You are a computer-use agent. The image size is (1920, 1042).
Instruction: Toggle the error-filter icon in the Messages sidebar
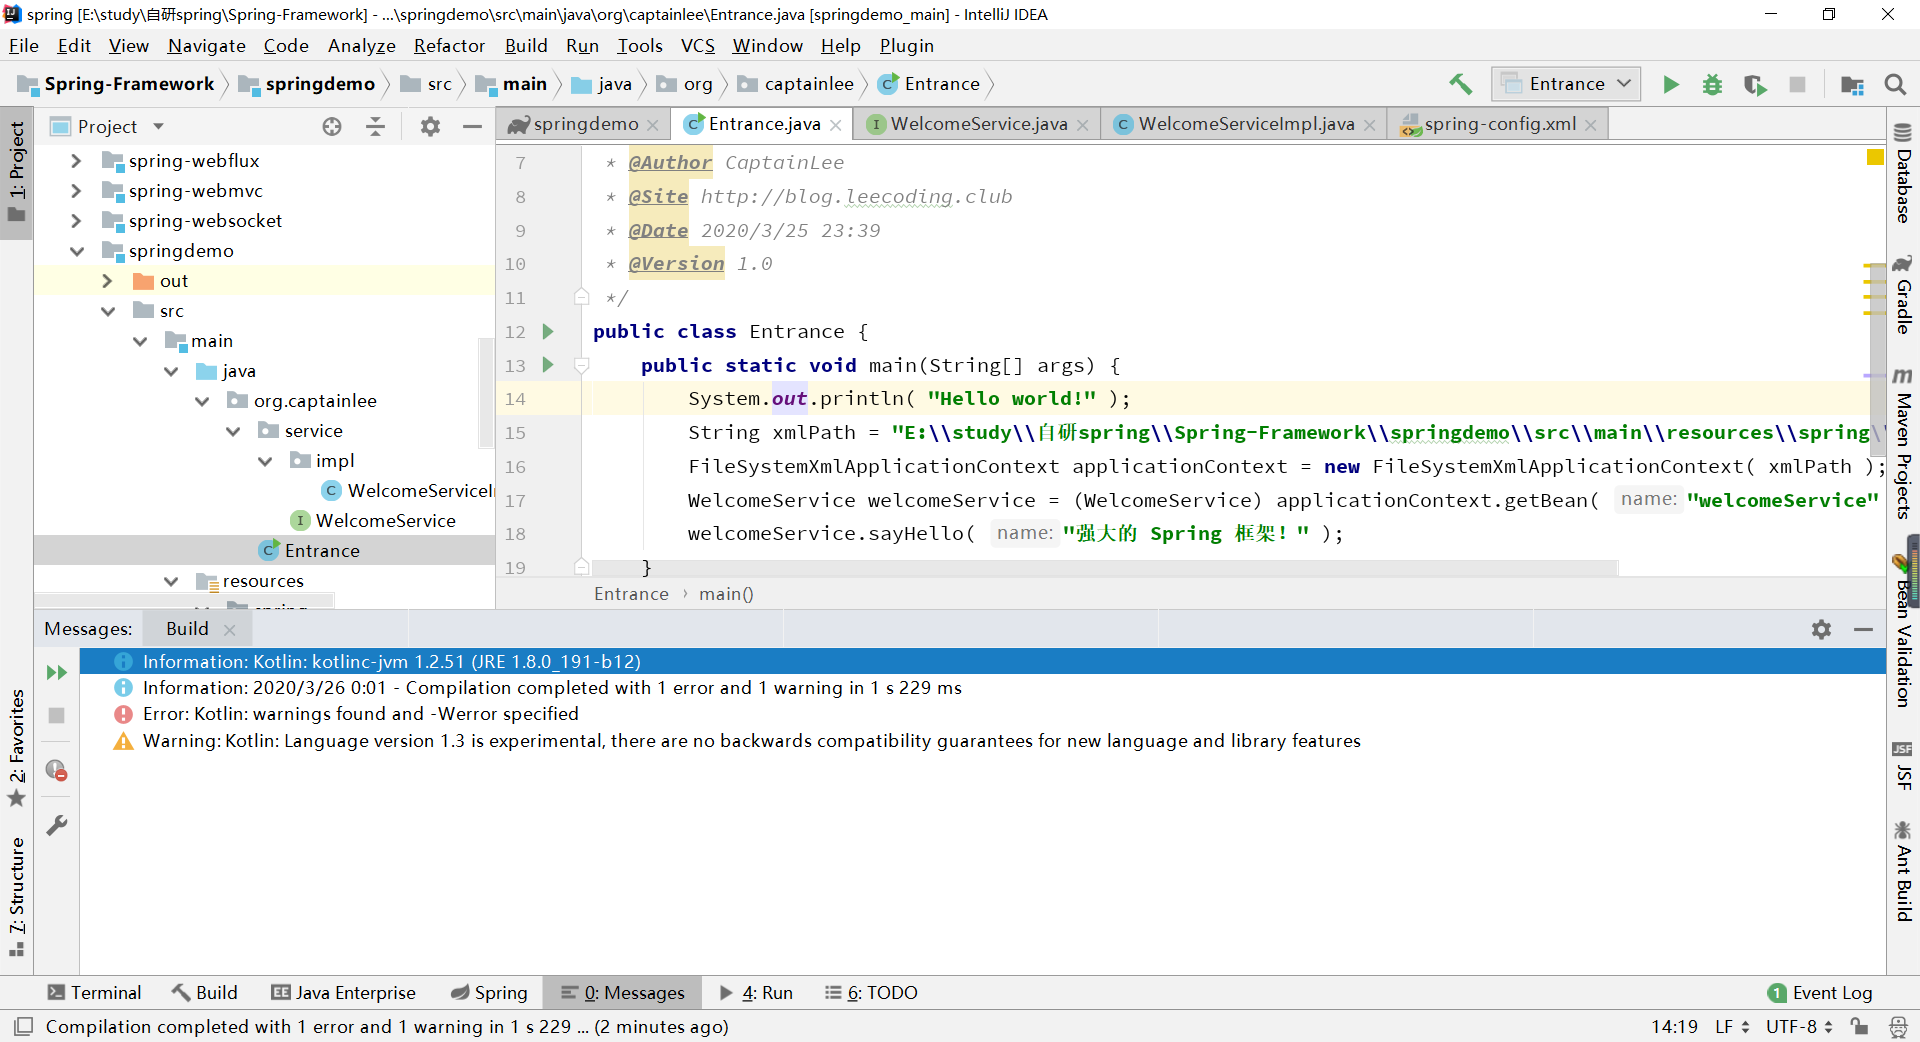[57, 770]
